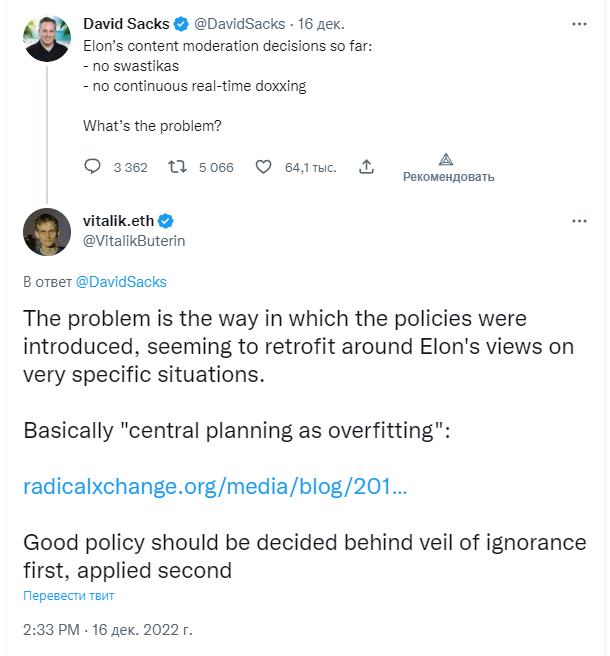Click the David Sacks display name
The image size is (610, 656).
[126, 24]
